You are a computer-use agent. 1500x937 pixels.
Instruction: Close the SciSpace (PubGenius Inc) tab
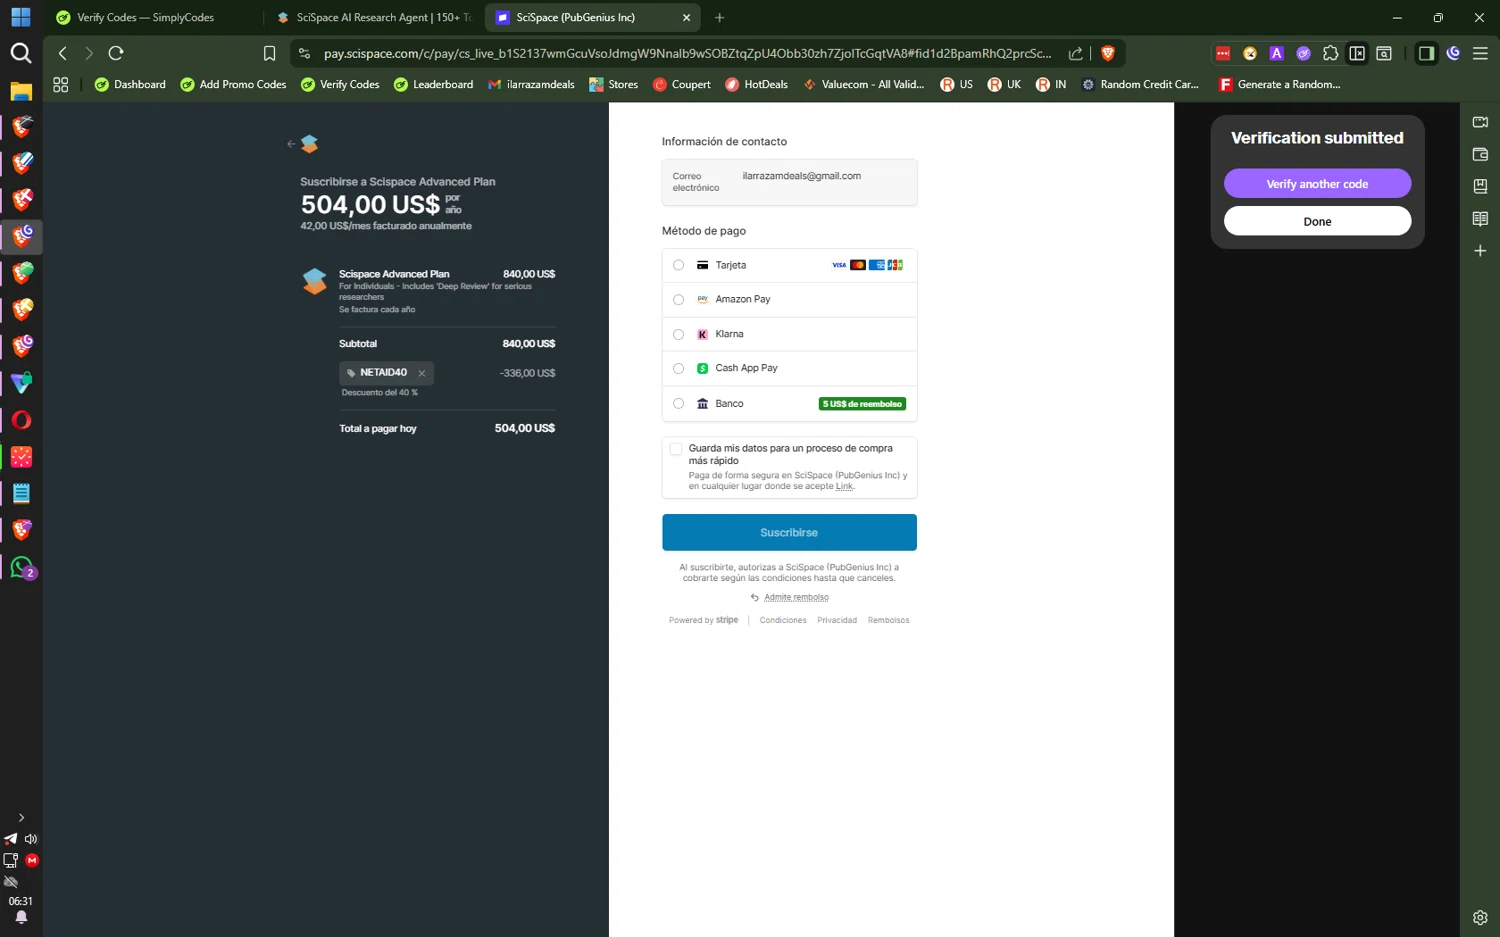click(x=686, y=17)
